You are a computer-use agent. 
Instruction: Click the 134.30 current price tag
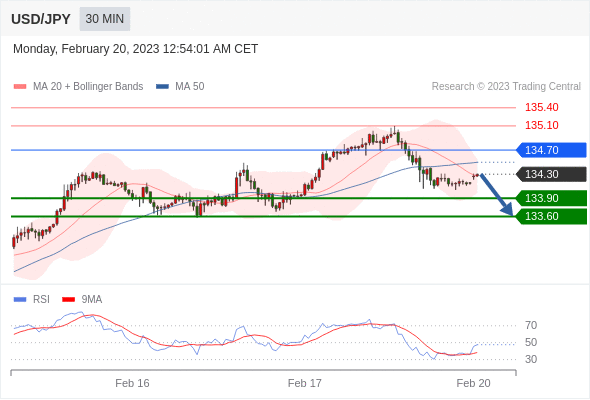click(x=551, y=174)
